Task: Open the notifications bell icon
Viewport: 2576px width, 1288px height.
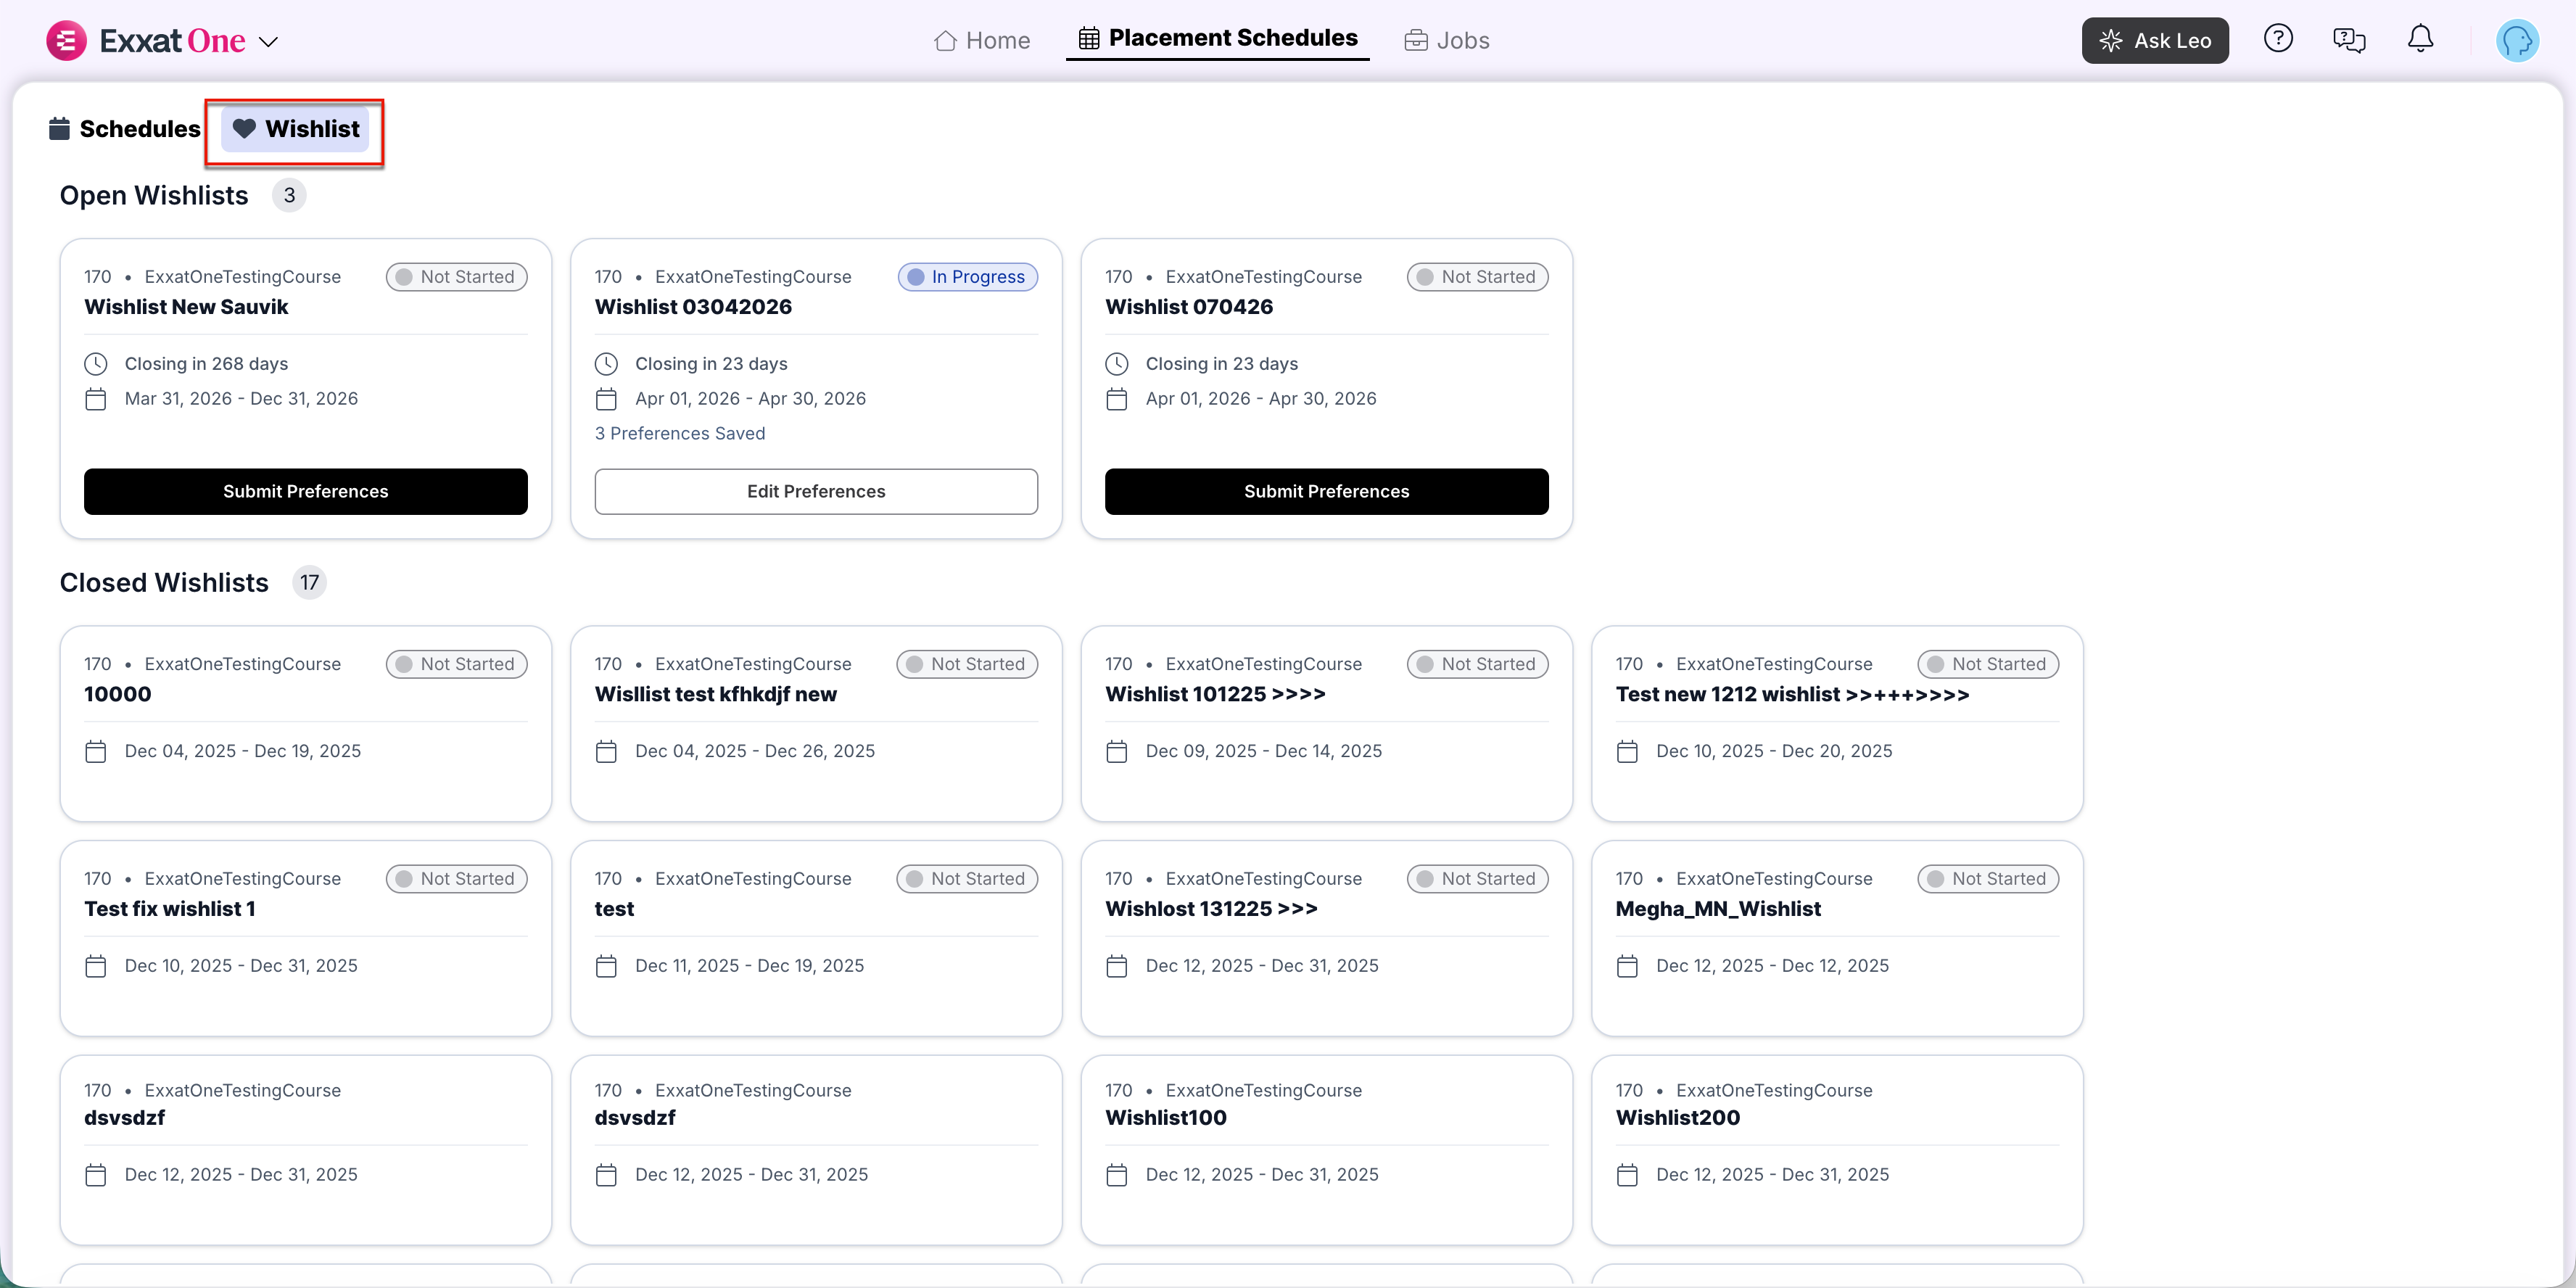Action: tap(2419, 39)
